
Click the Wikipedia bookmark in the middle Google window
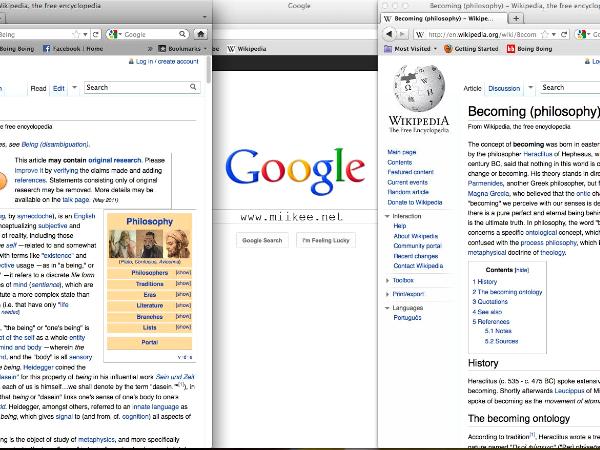pyautogui.click(x=247, y=49)
